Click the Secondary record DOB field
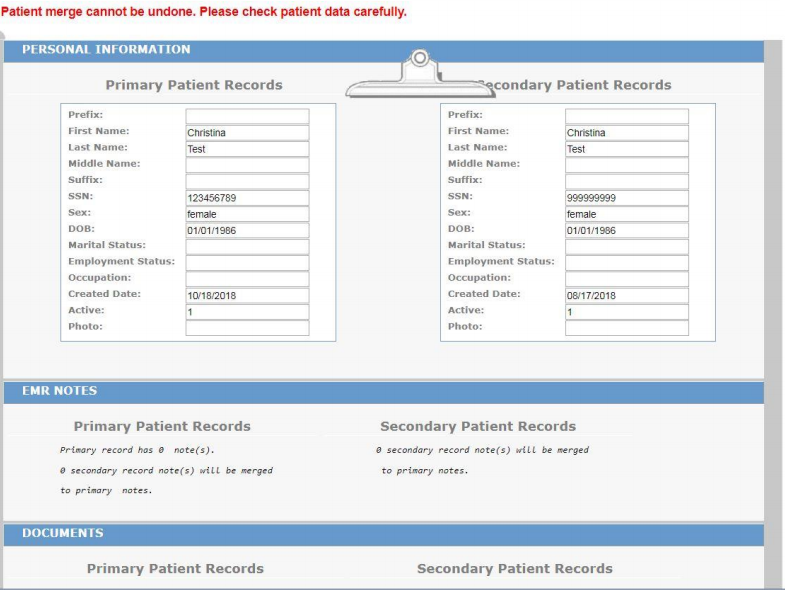The image size is (785, 590). [626, 230]
